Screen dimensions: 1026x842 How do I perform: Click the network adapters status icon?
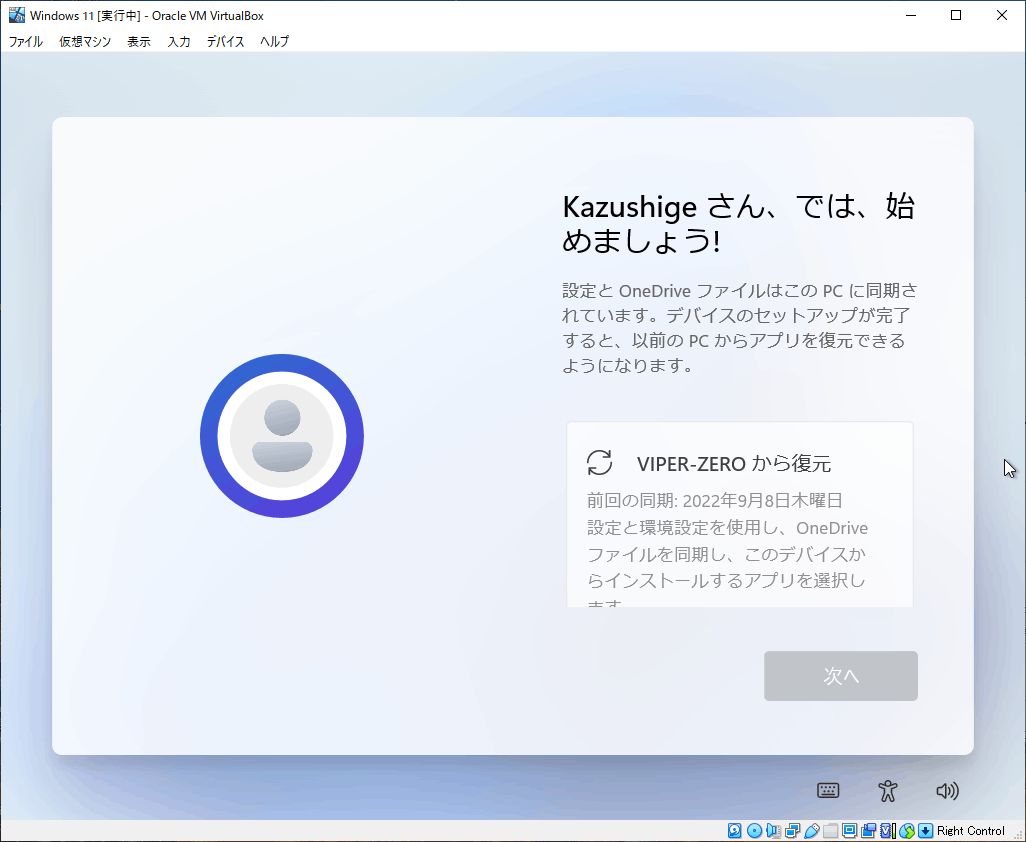tap(792, 830)
